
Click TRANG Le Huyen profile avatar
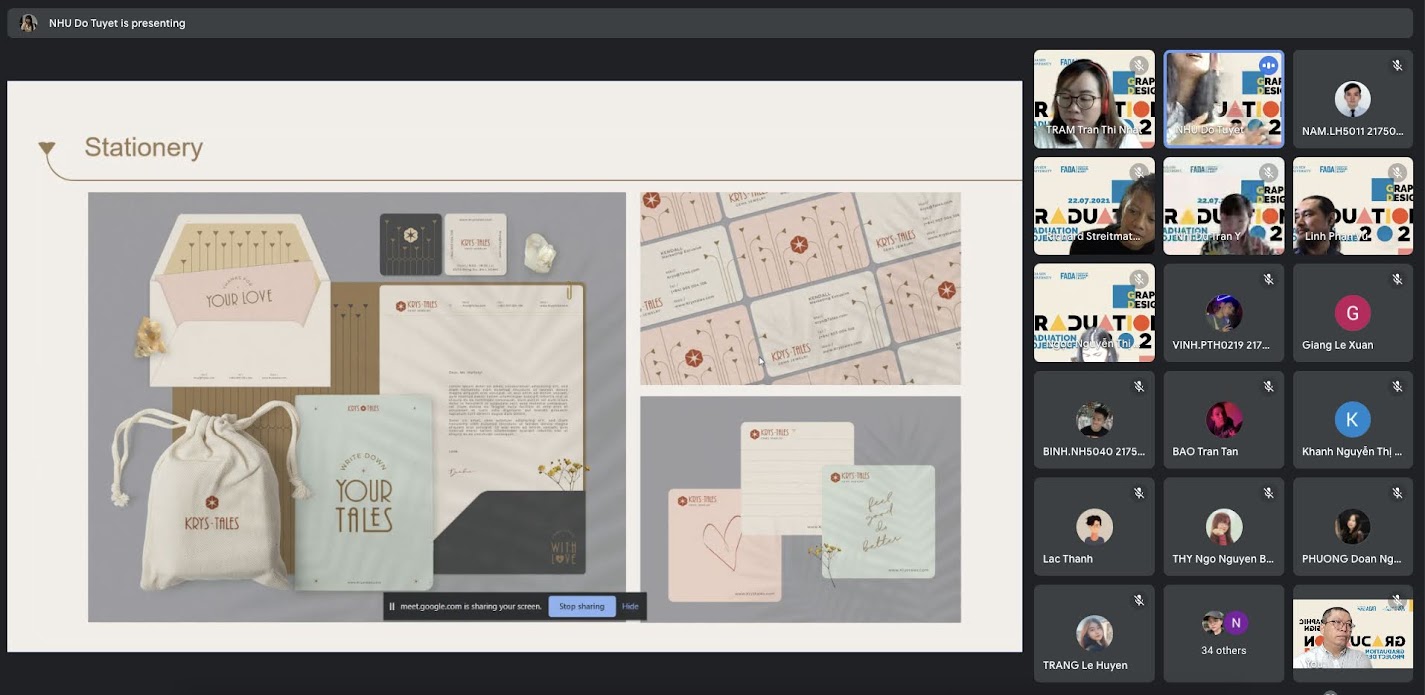1094,633
